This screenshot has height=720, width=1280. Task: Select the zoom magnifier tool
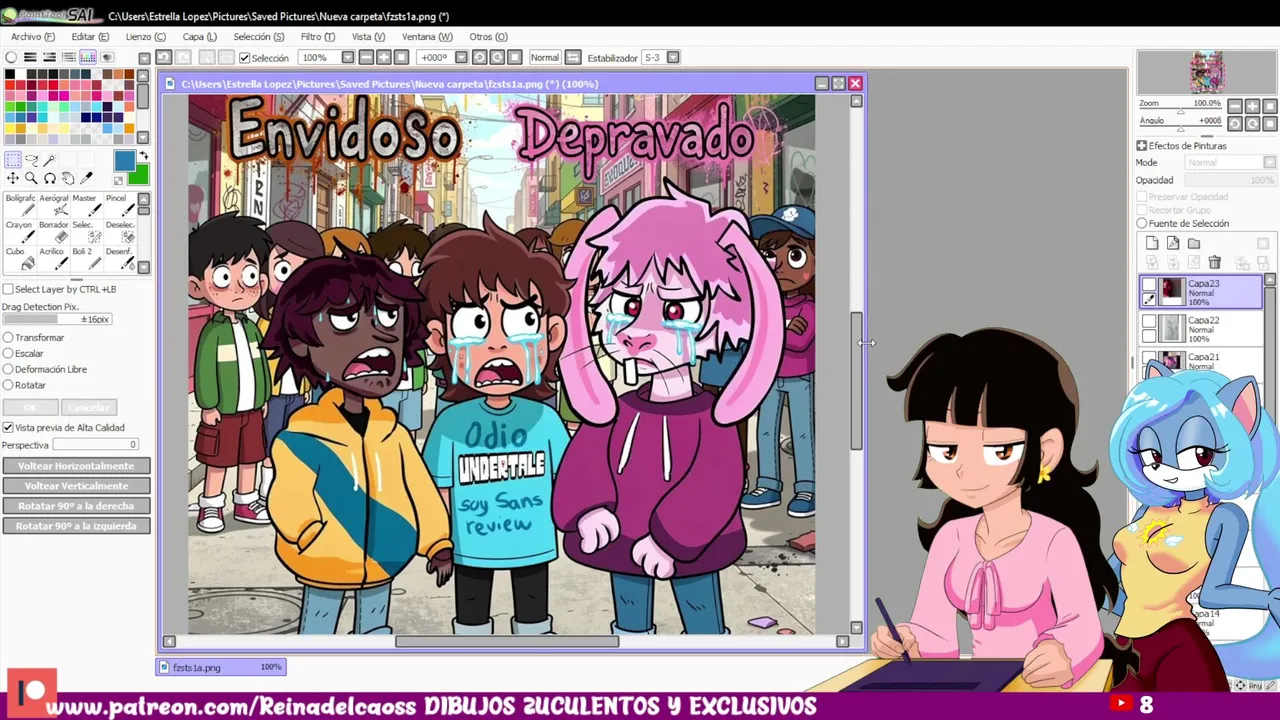click(x=31, y=178)
